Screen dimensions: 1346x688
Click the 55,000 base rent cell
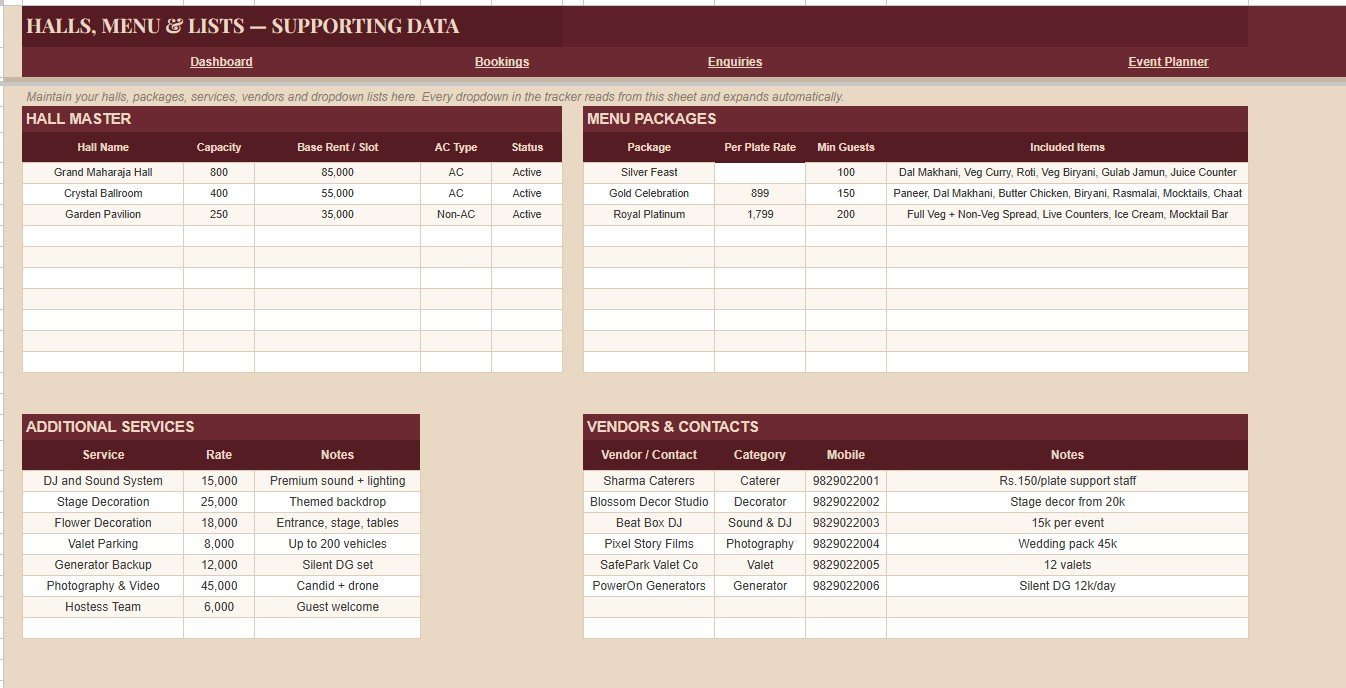337,194
